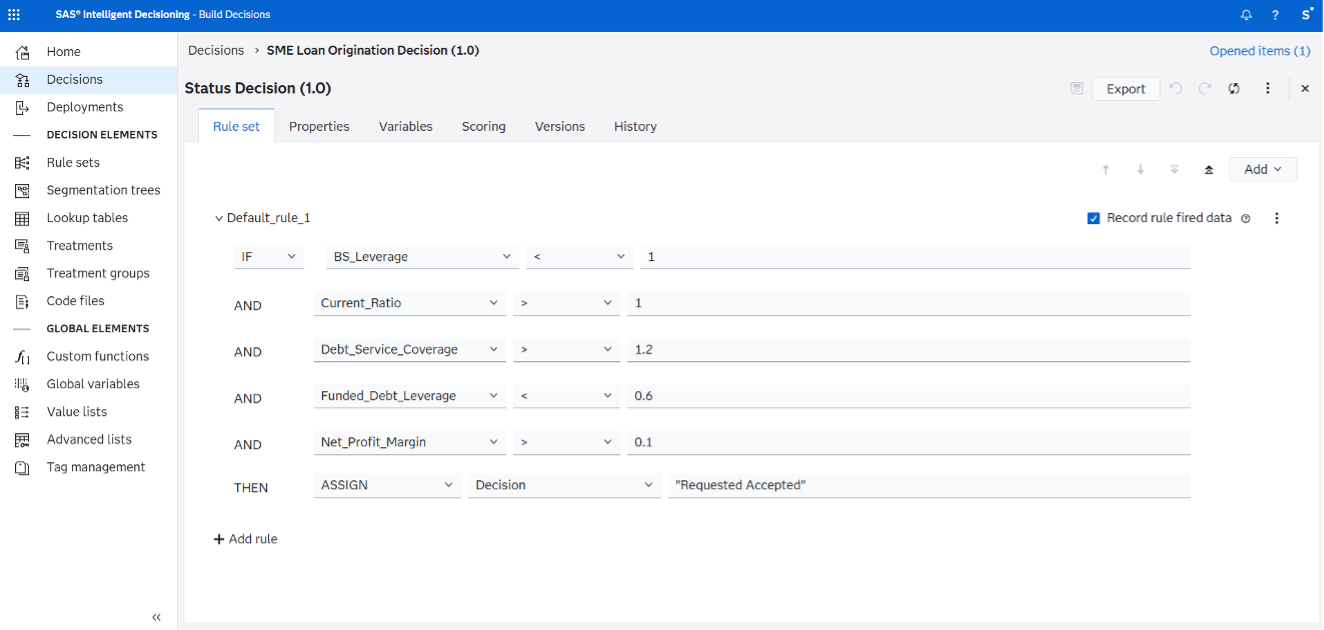This screenshot has width=1324, height=630.
Task: Uncheck Record rule fired data
Action: 1094,218
